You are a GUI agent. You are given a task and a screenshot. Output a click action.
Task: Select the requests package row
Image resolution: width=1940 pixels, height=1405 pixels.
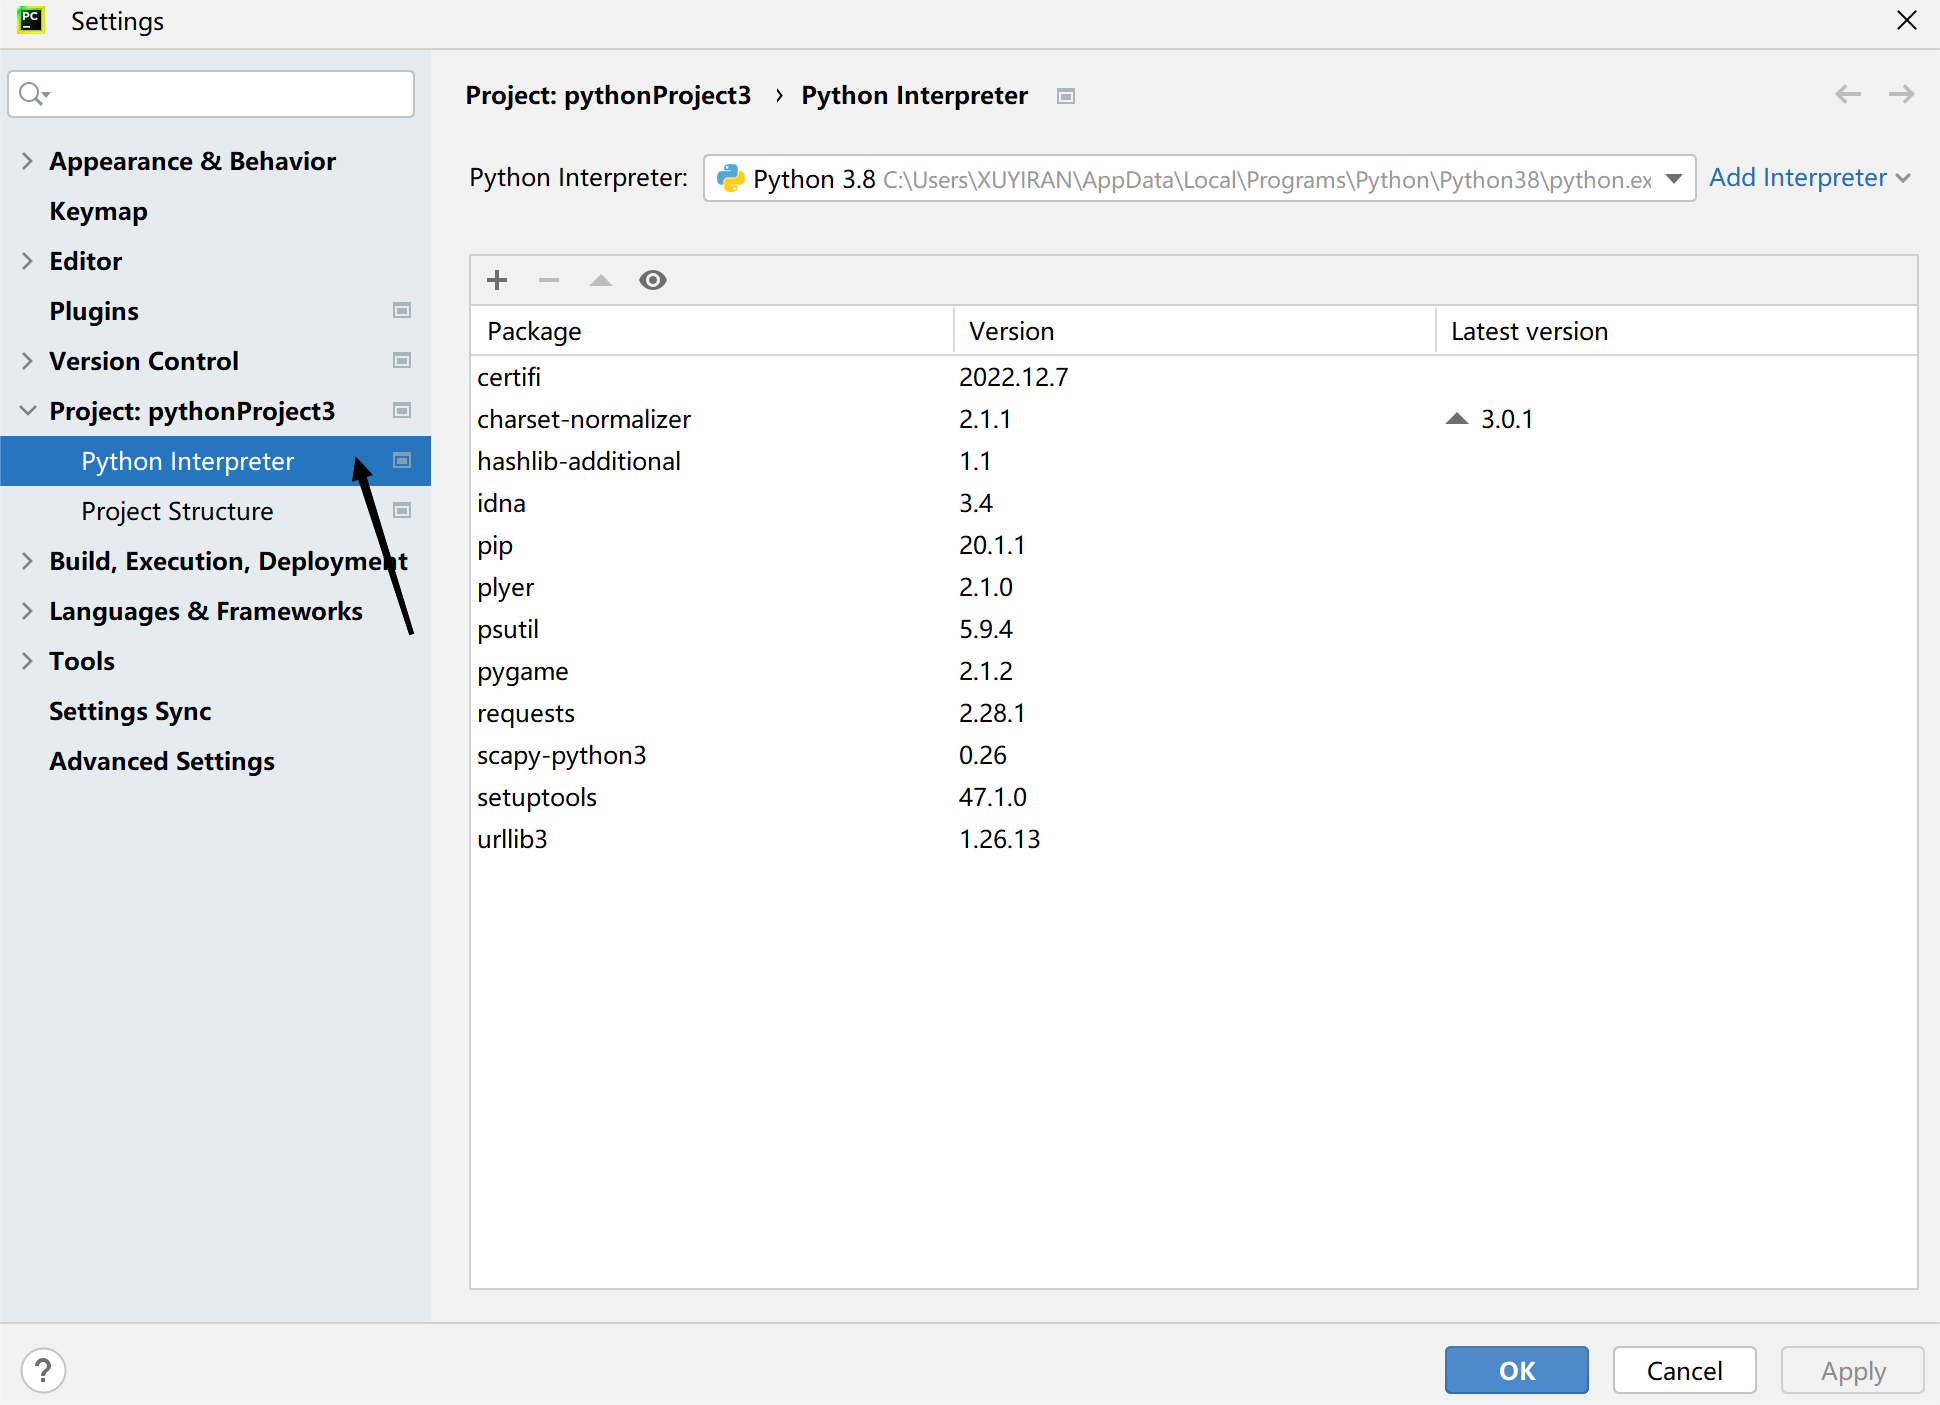[1194, 713]
